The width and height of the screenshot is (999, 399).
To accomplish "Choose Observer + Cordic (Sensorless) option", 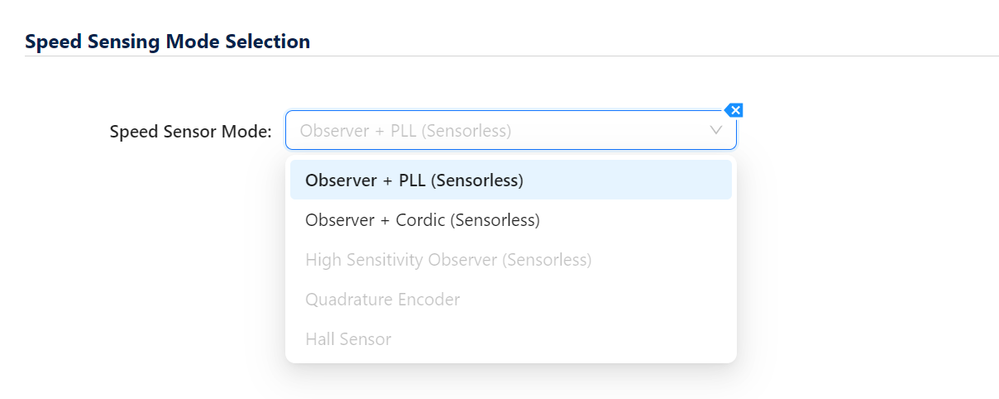I will tap(511, 220).
